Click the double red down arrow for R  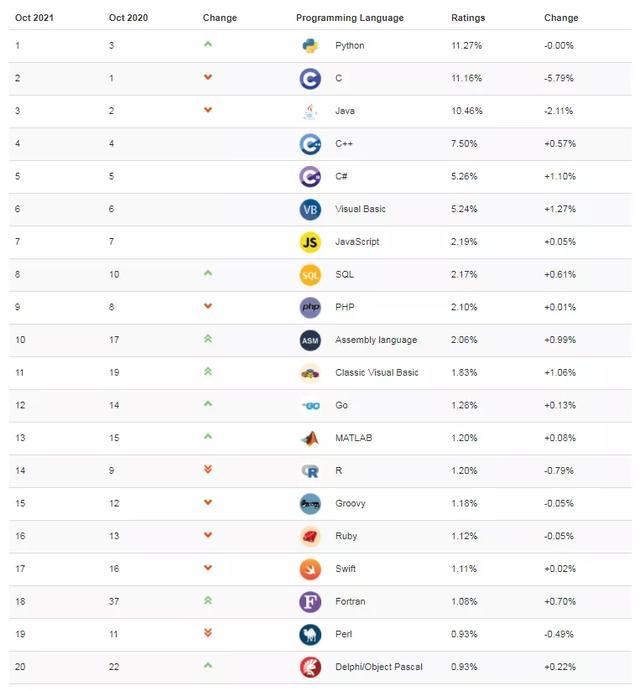(208, 469)
